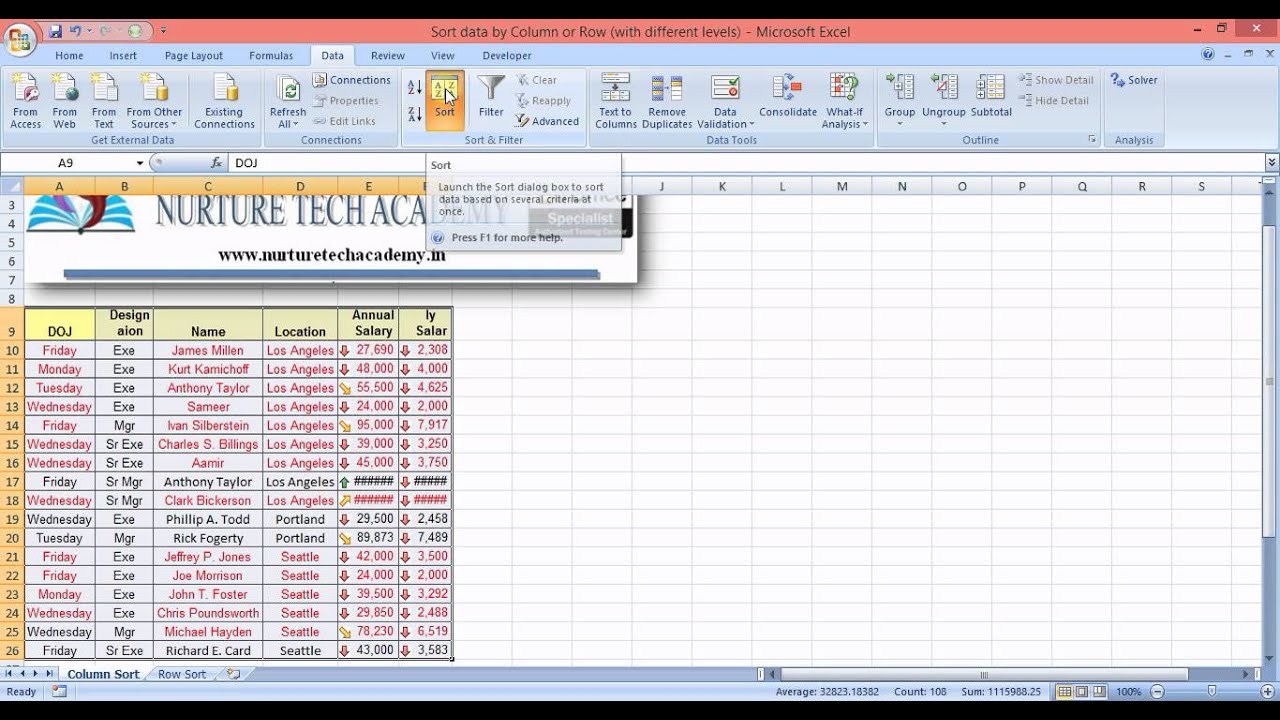Click Properties in Connections group

pyautogui.click(x=346, y=101)
